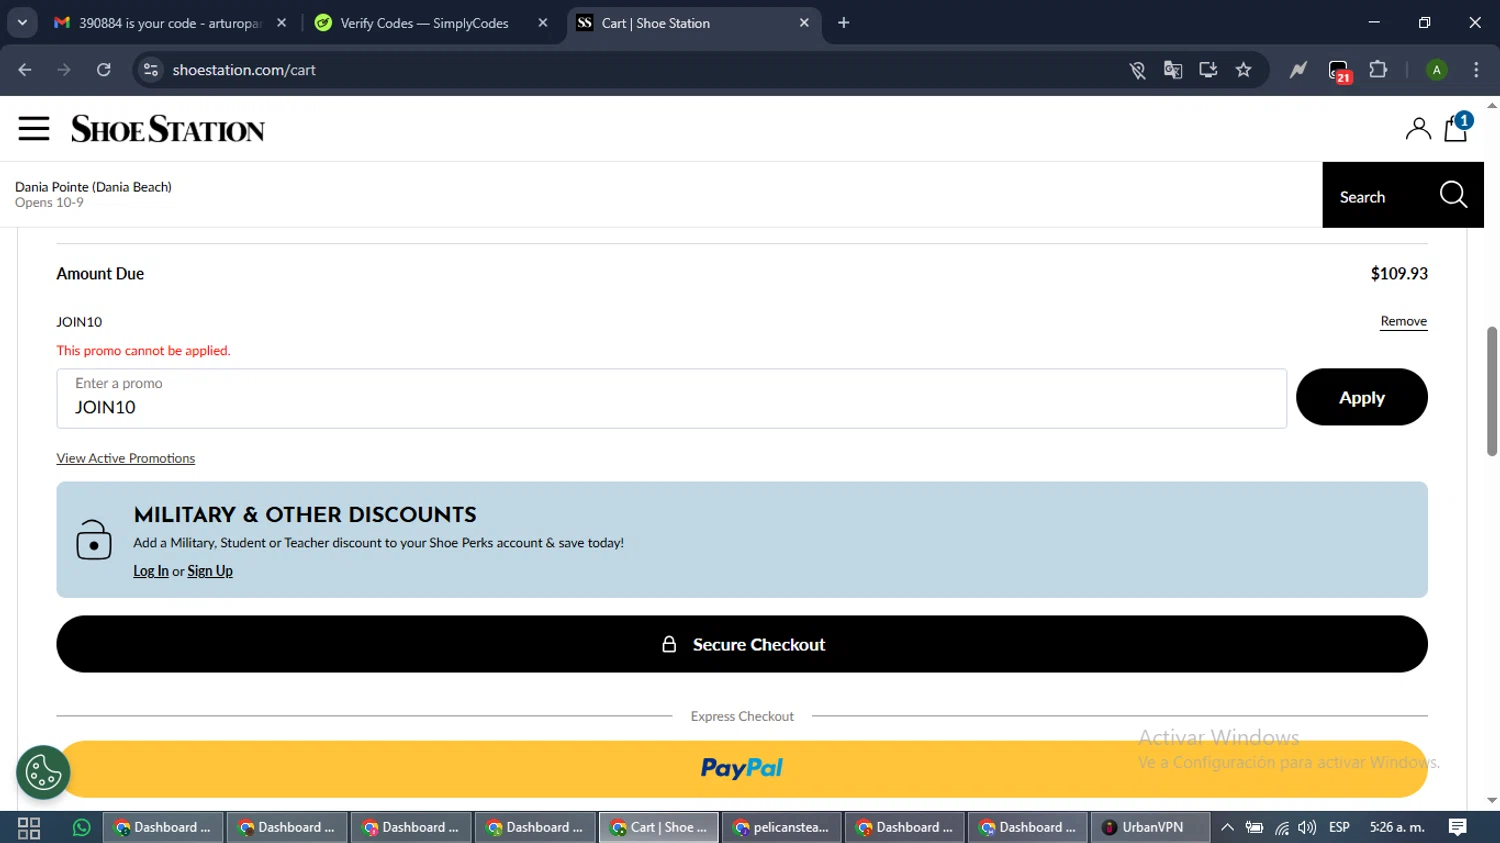
Task: Pay with the PayPal express button
Action: click(742, 768)
